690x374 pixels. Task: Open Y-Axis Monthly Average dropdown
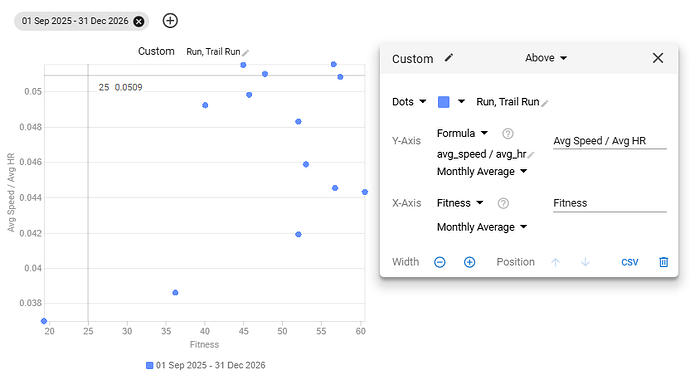tap(482, 171)
